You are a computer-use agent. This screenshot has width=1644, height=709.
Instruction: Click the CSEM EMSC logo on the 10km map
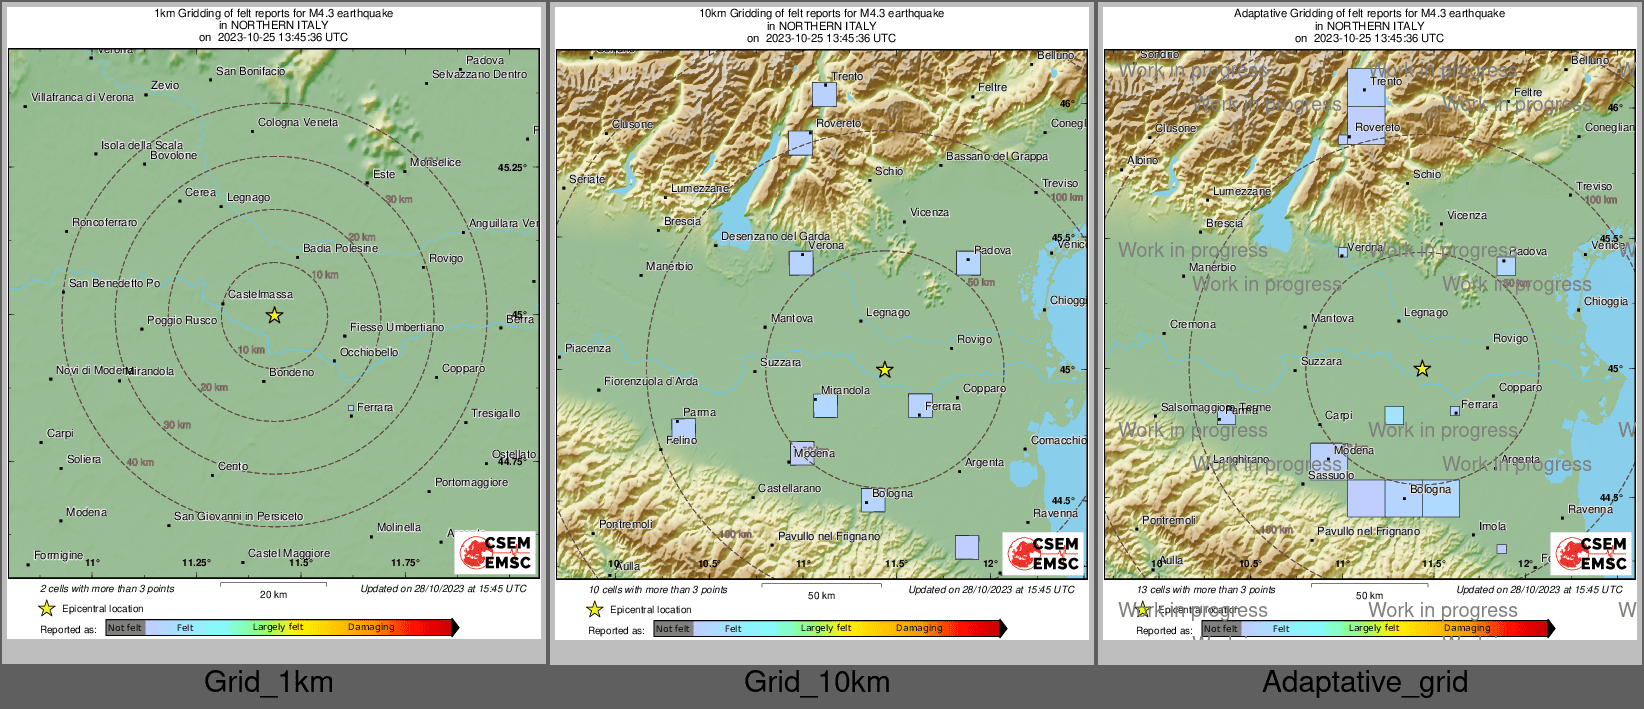point(1044,552)
